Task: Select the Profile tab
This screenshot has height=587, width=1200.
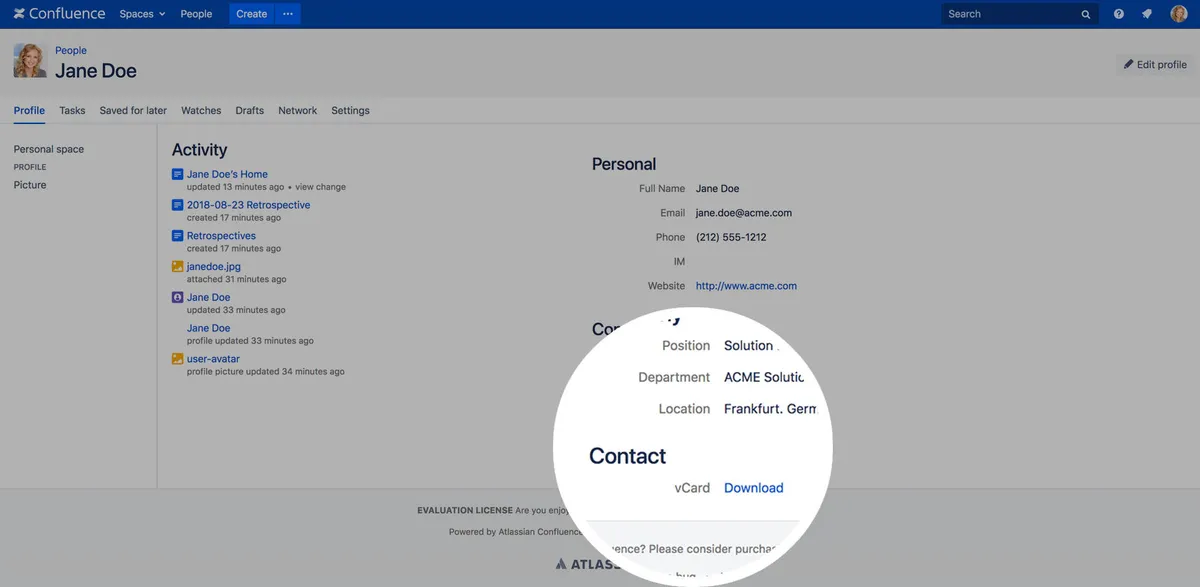Action: 29,110
